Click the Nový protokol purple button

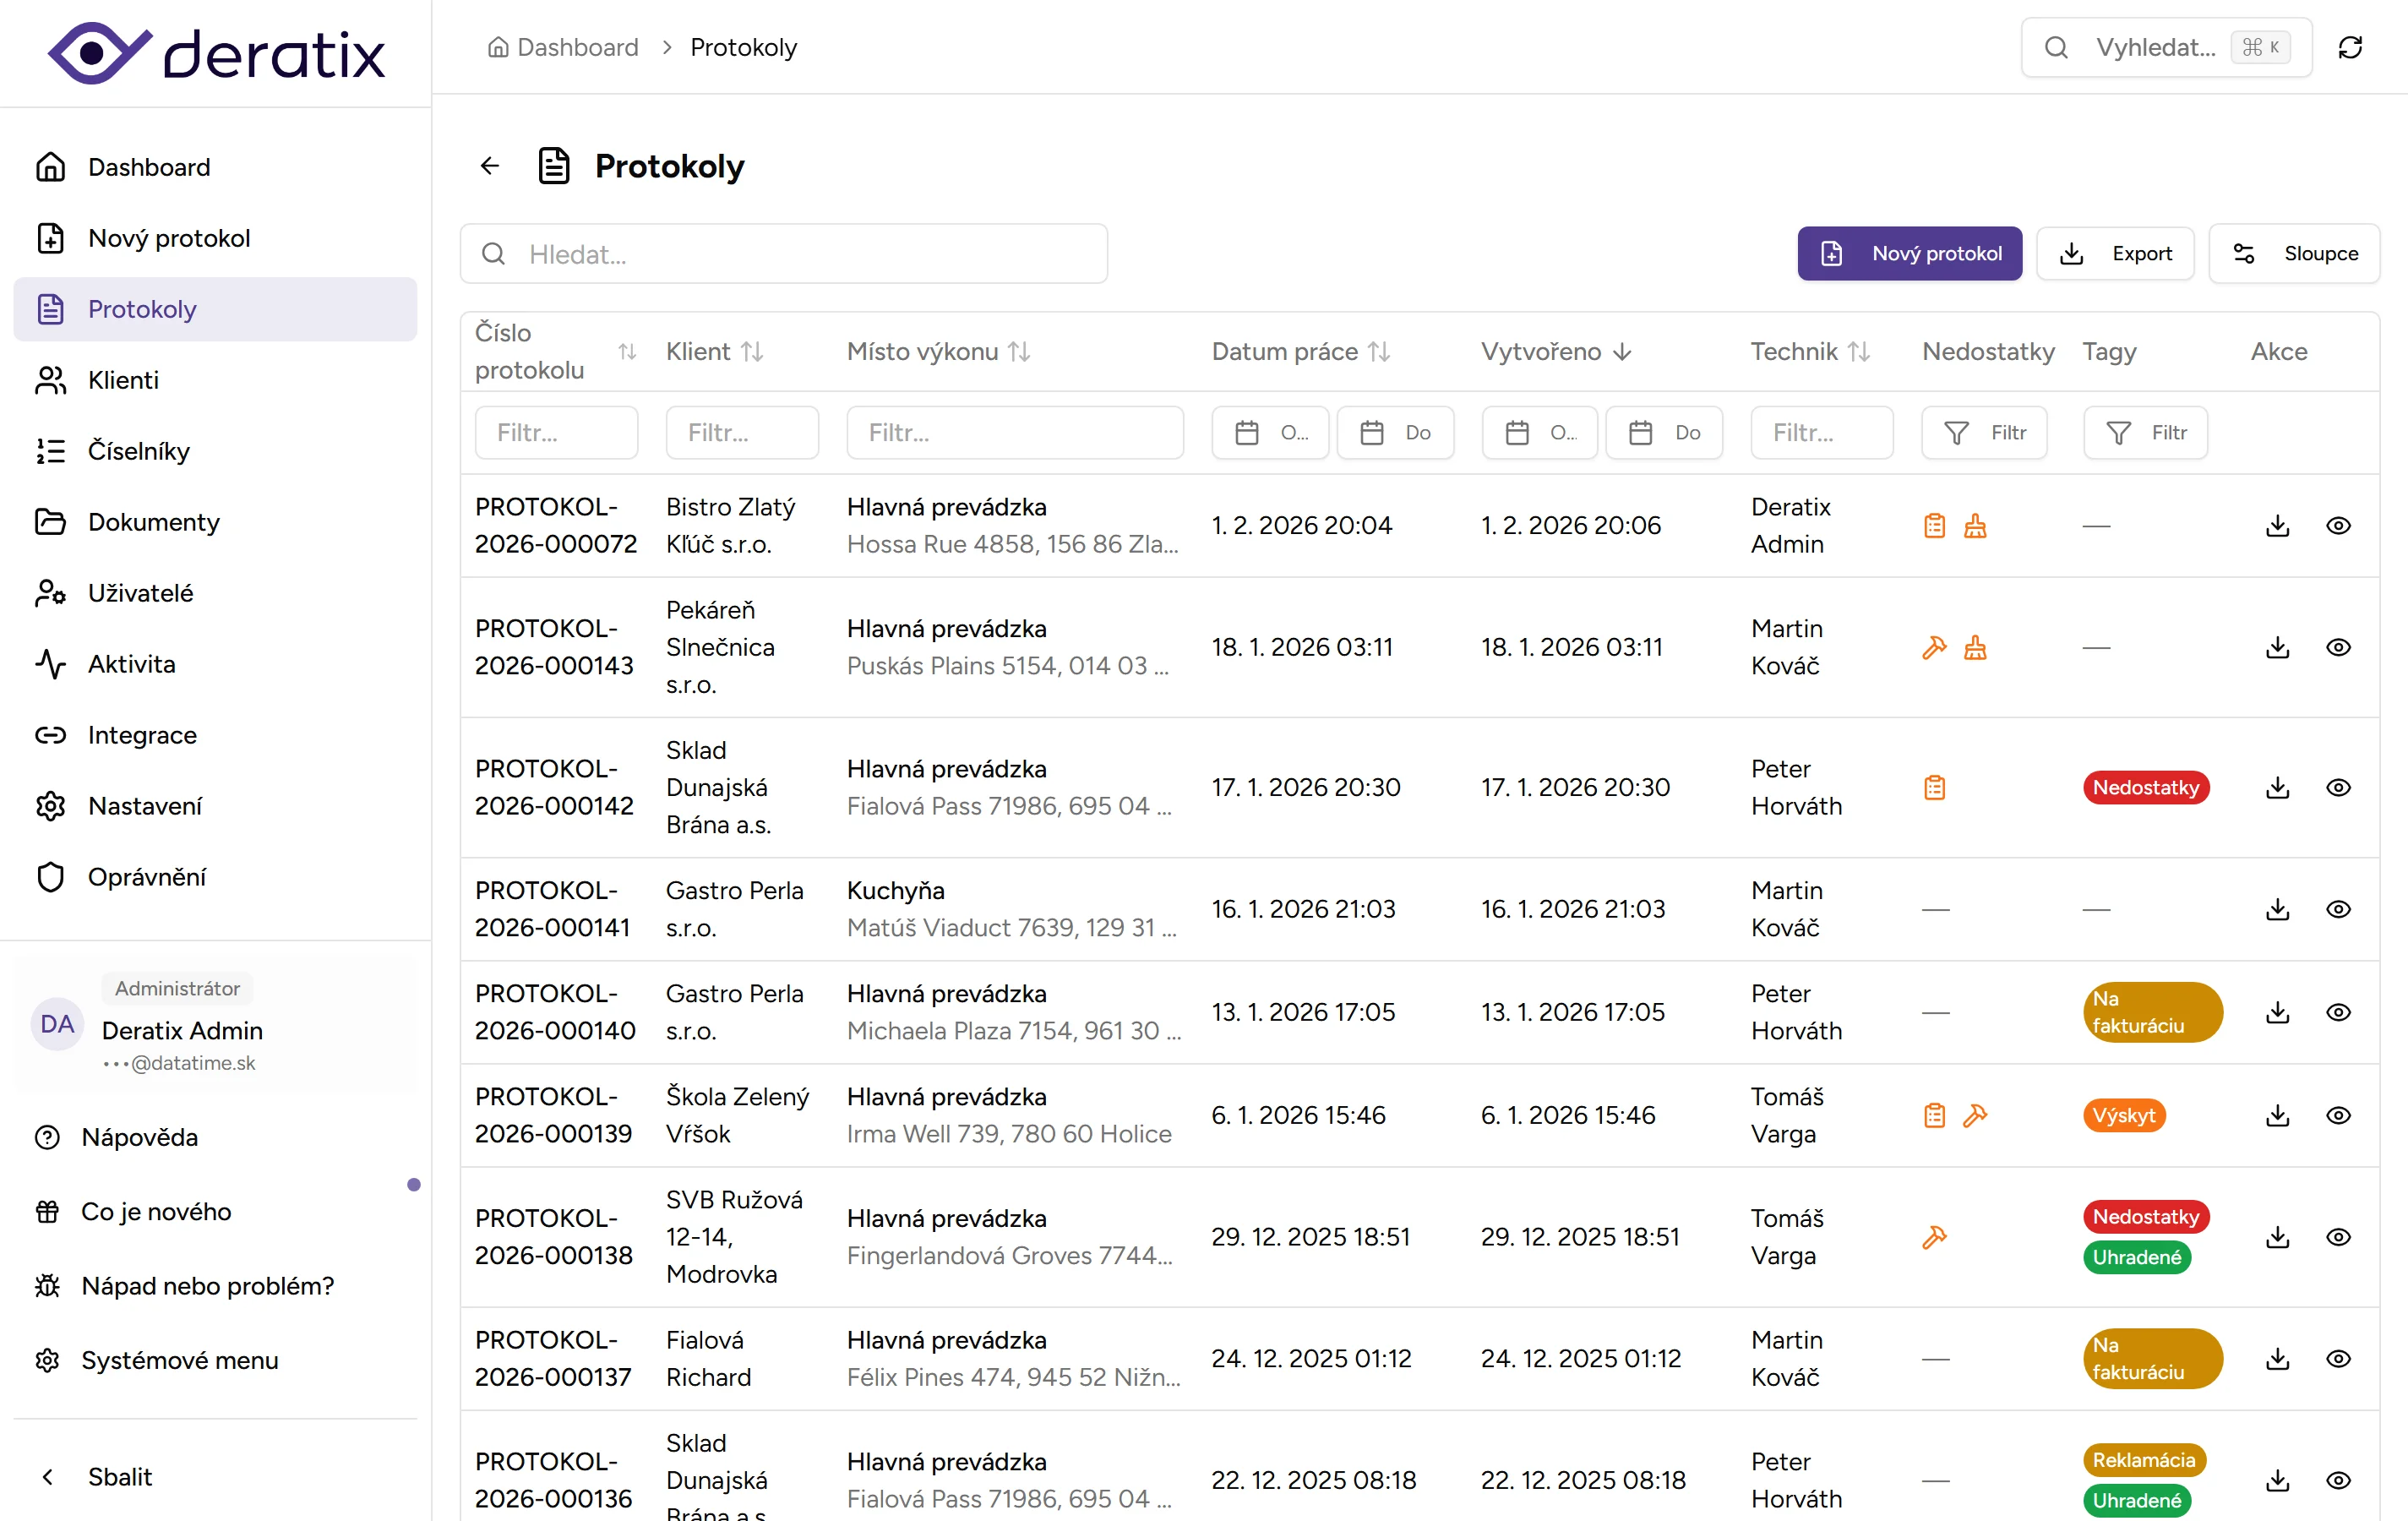pos(1909,254)
